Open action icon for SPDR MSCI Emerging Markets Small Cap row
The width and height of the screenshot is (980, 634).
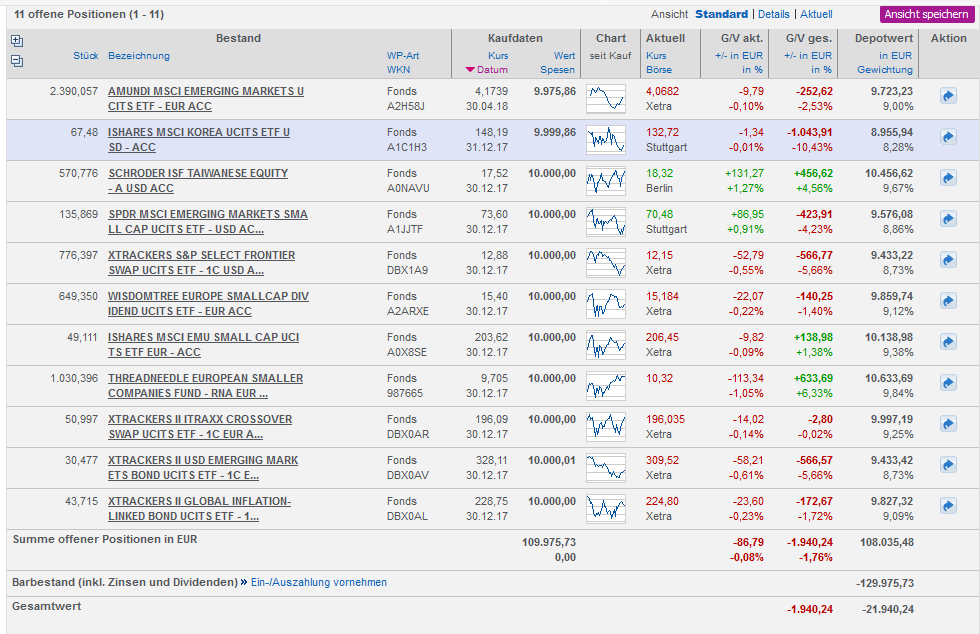coord(948,219)
